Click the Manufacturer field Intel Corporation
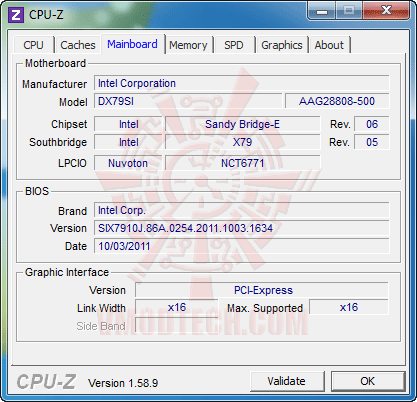Image resolution: width=417 pixels, height=402 pixels. coord(242,83)
